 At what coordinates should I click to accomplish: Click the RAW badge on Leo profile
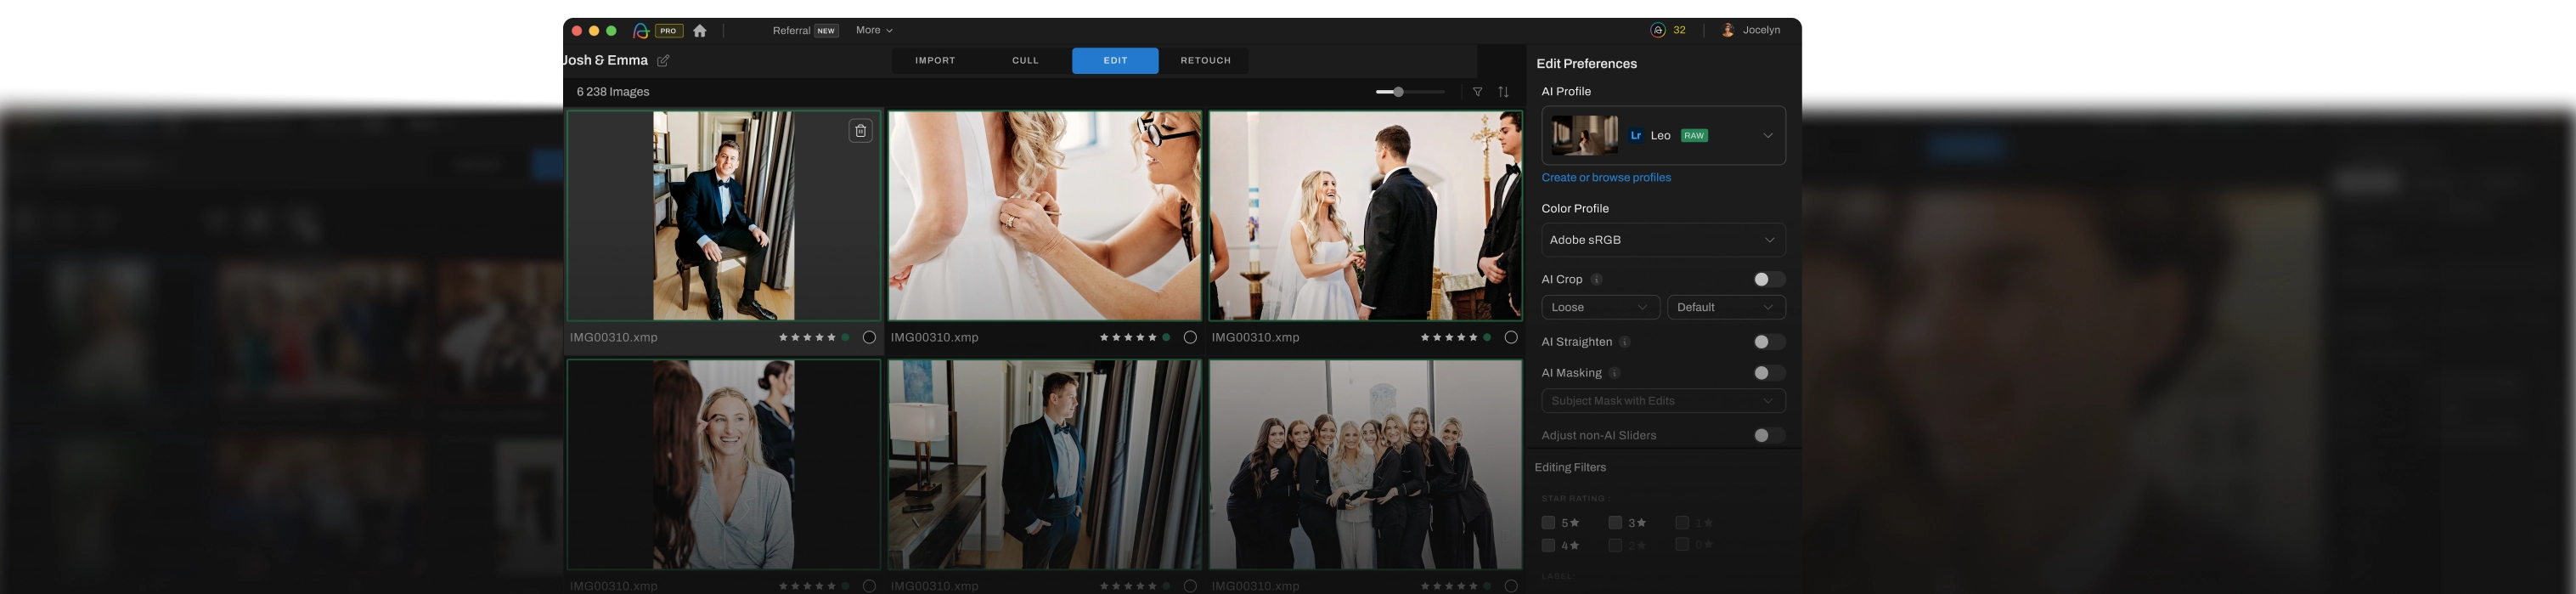(x=1694, y=136)
